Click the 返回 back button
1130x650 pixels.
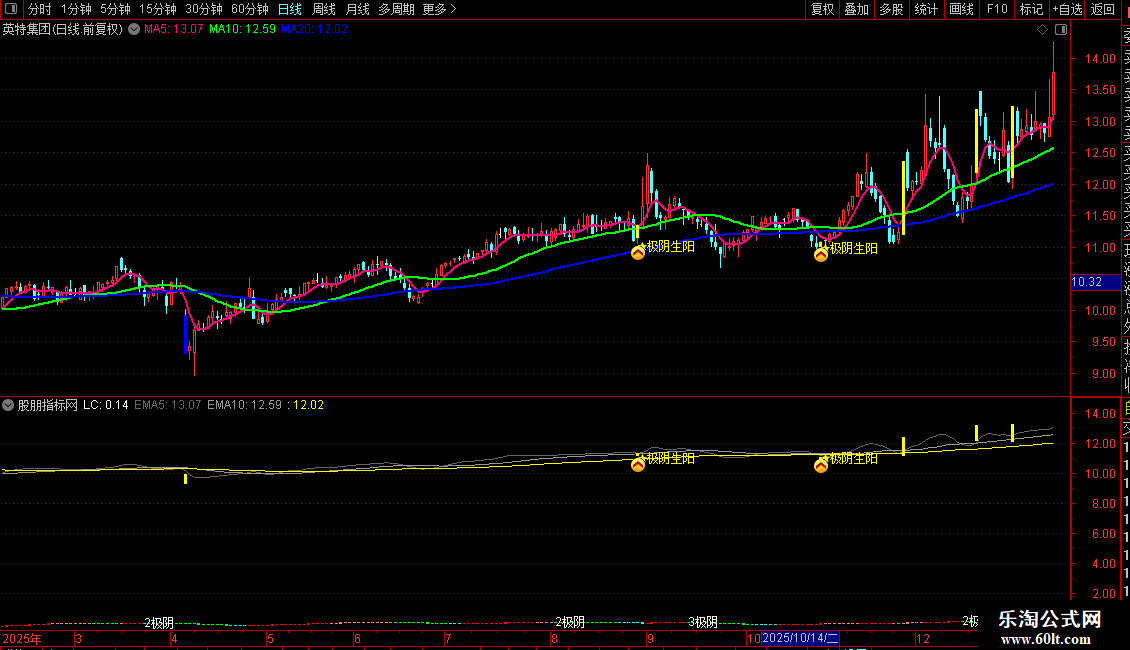(1103, 9)
